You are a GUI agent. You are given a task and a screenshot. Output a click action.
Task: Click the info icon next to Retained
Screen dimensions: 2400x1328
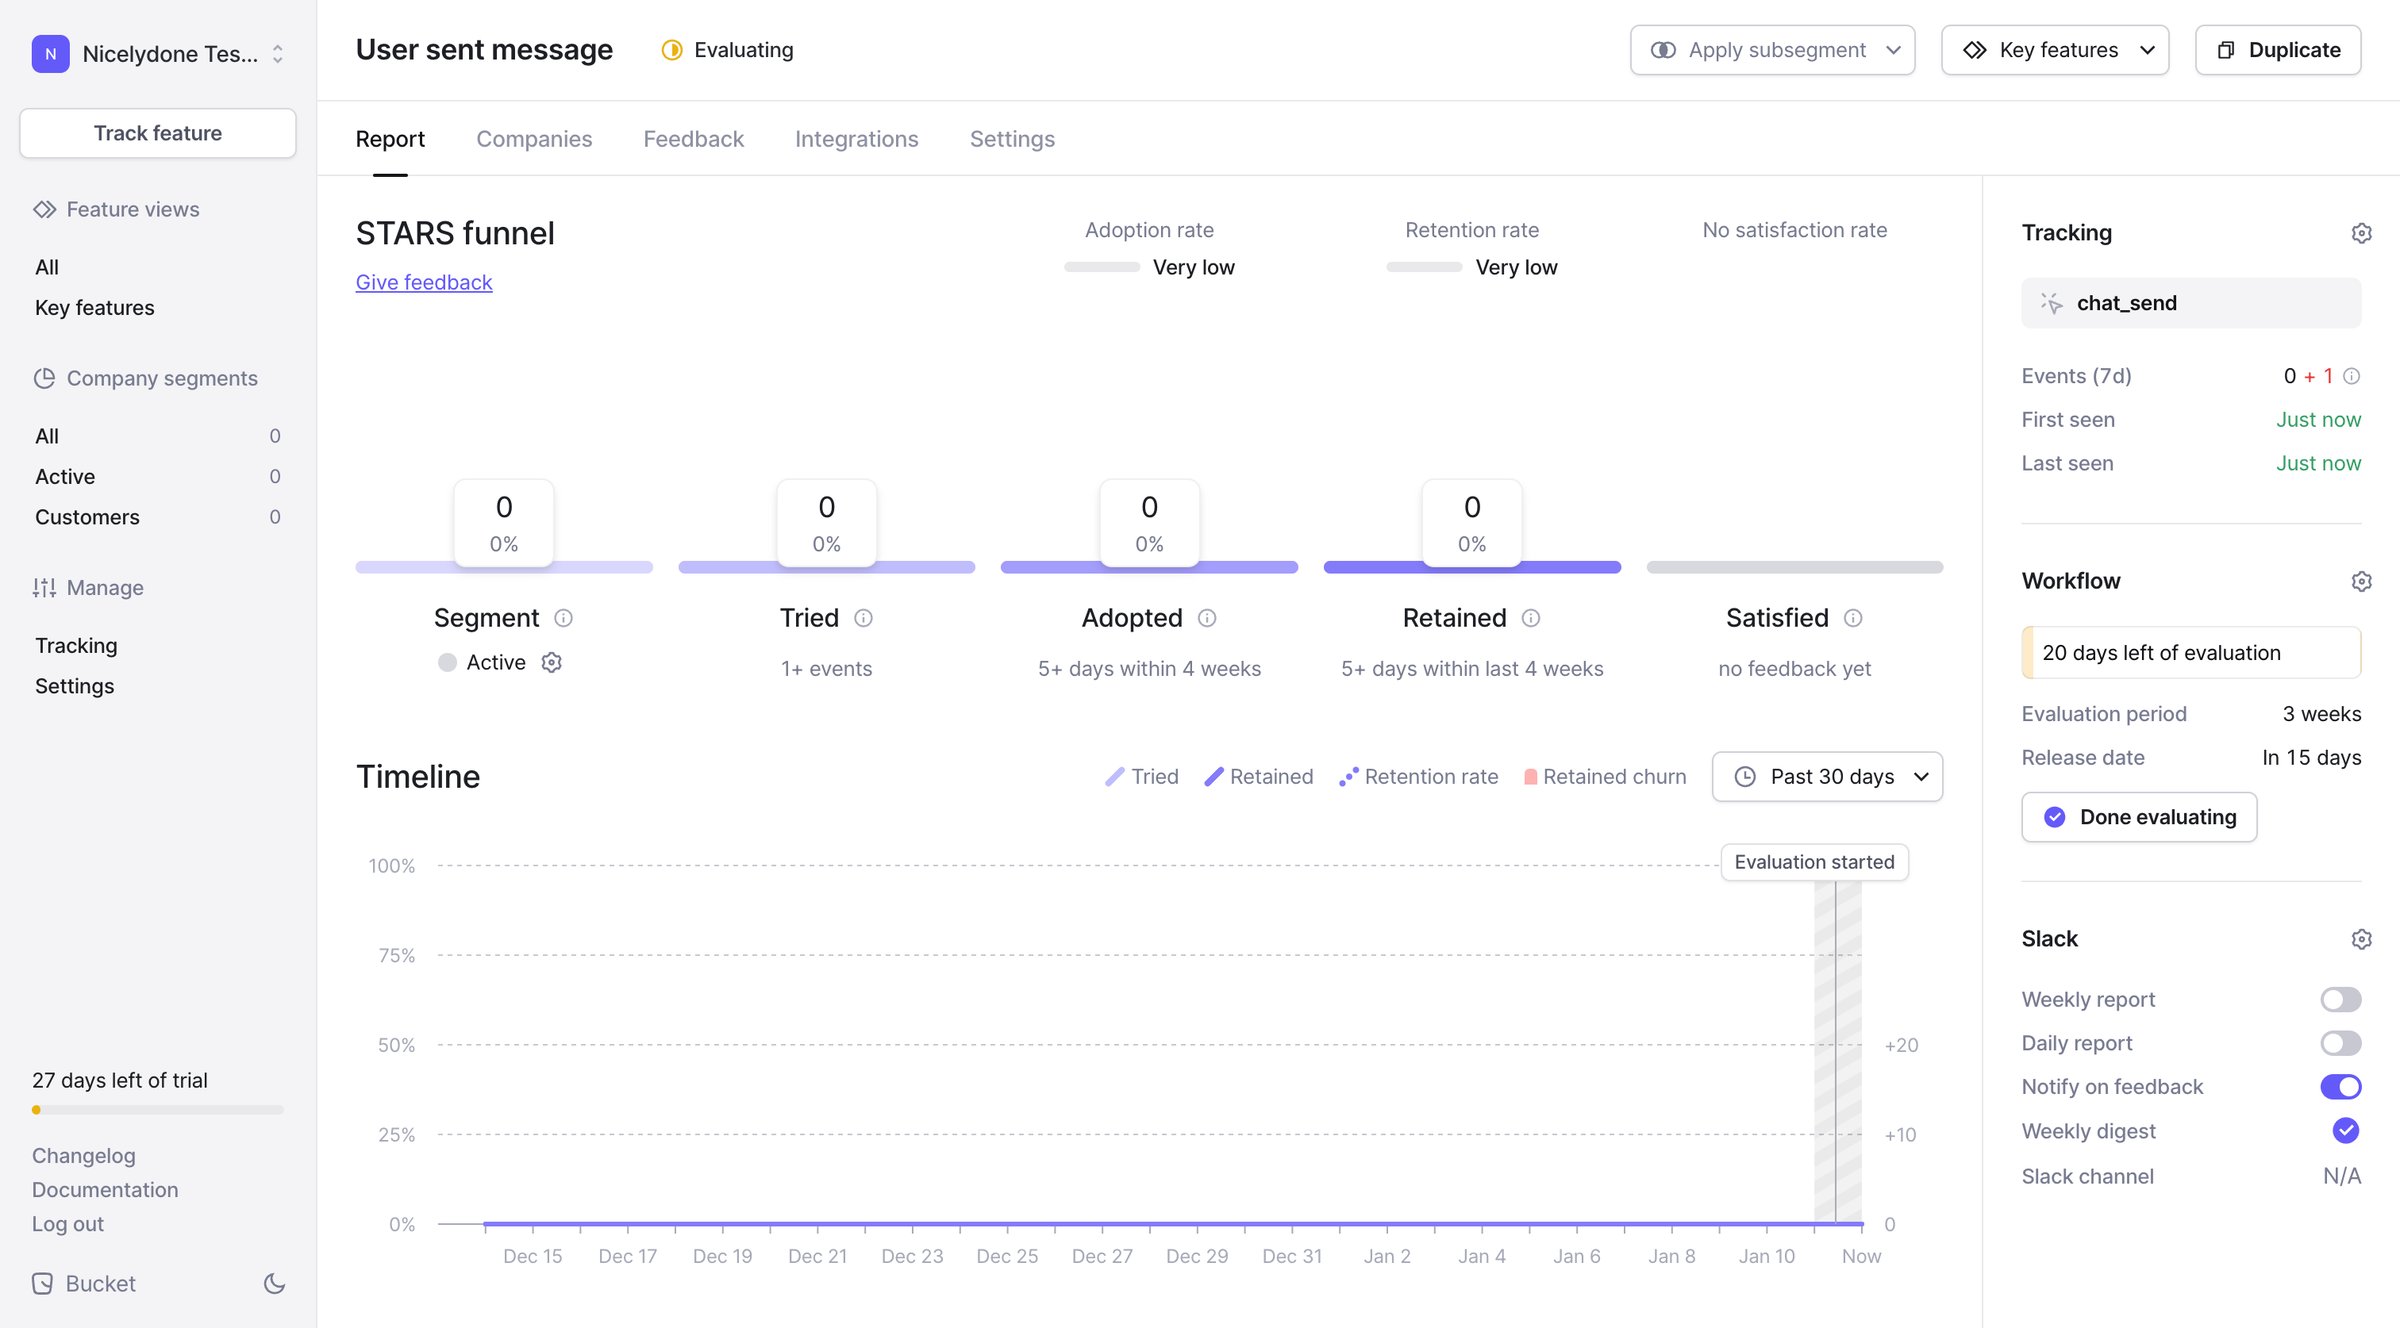click(x=1531, y=618)
